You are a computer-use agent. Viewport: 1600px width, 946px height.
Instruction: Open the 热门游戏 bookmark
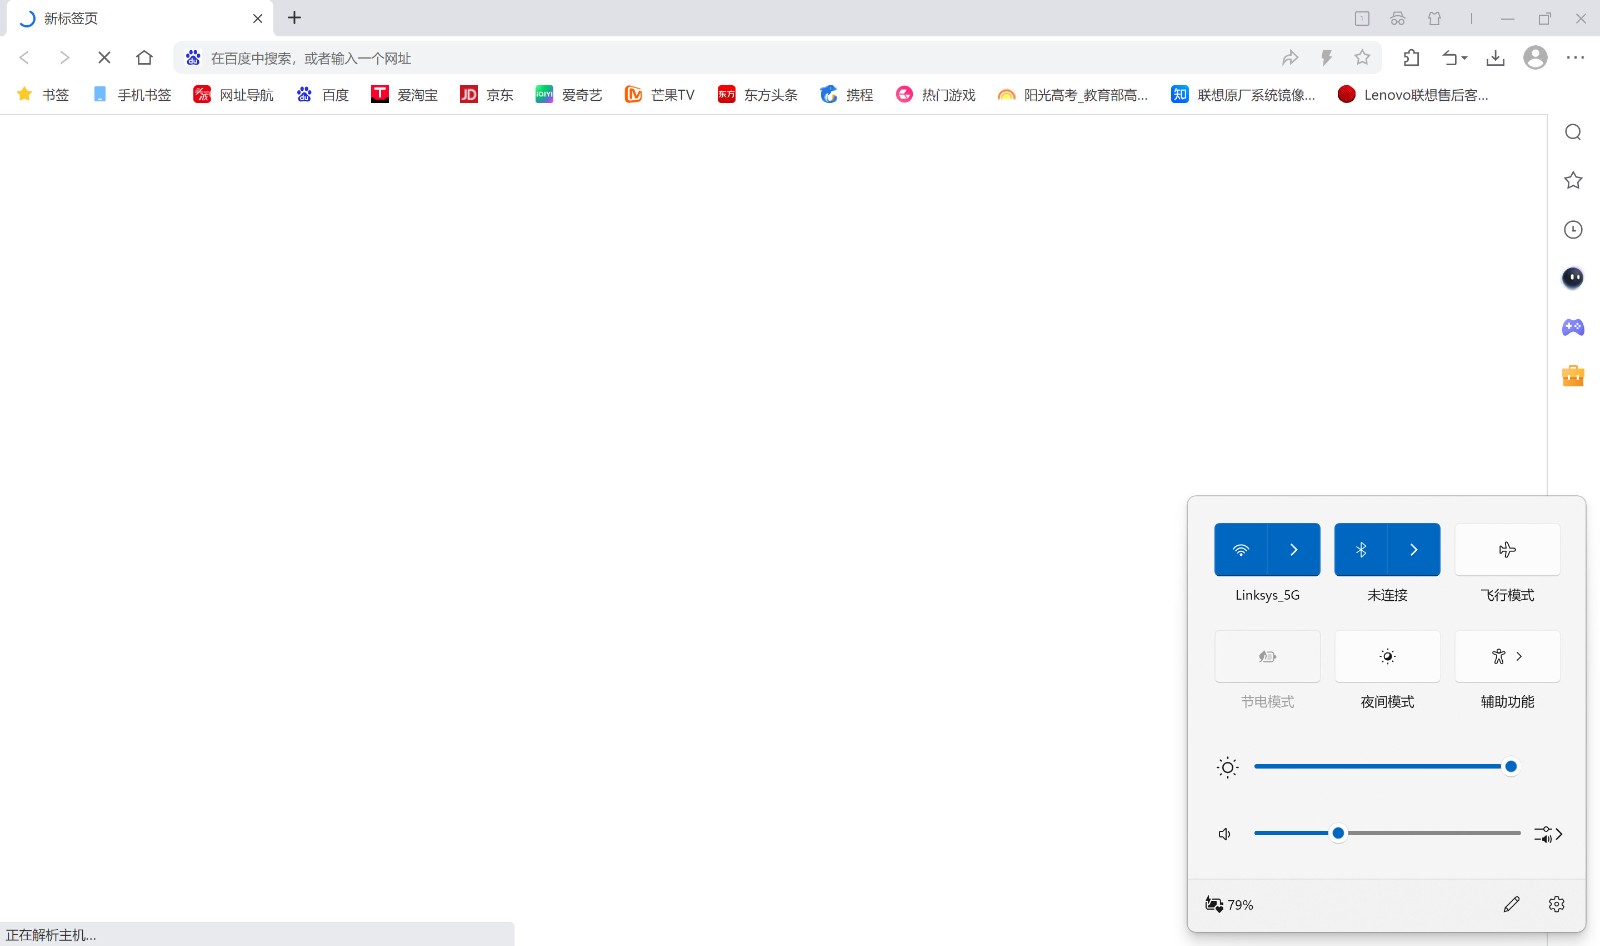pos(935,94)
